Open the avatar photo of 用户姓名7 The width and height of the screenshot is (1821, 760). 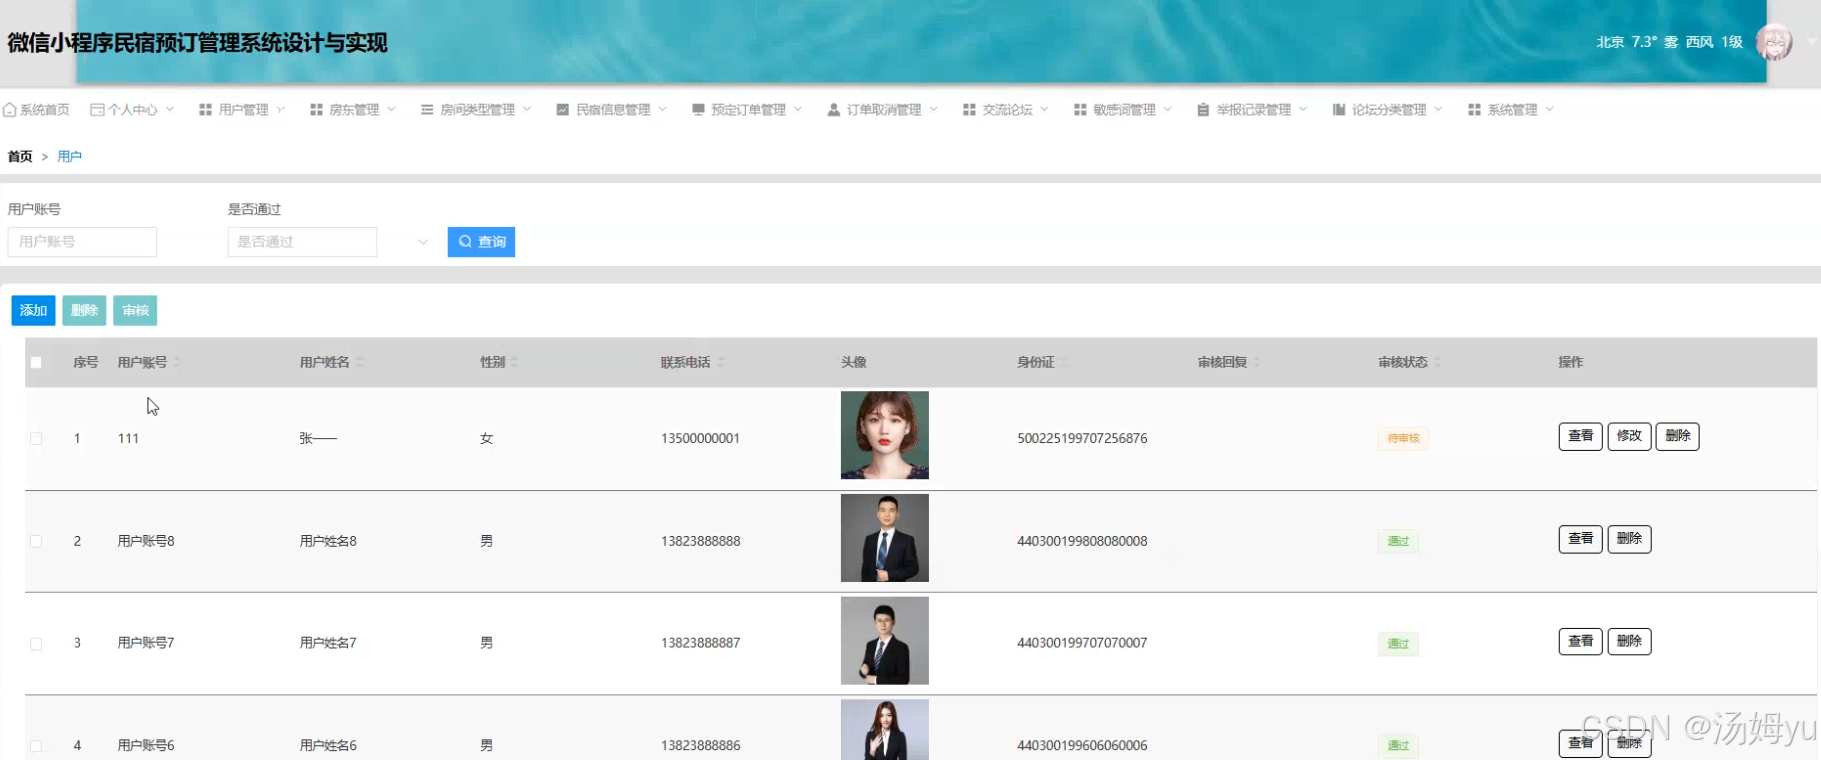pos(885,641)
